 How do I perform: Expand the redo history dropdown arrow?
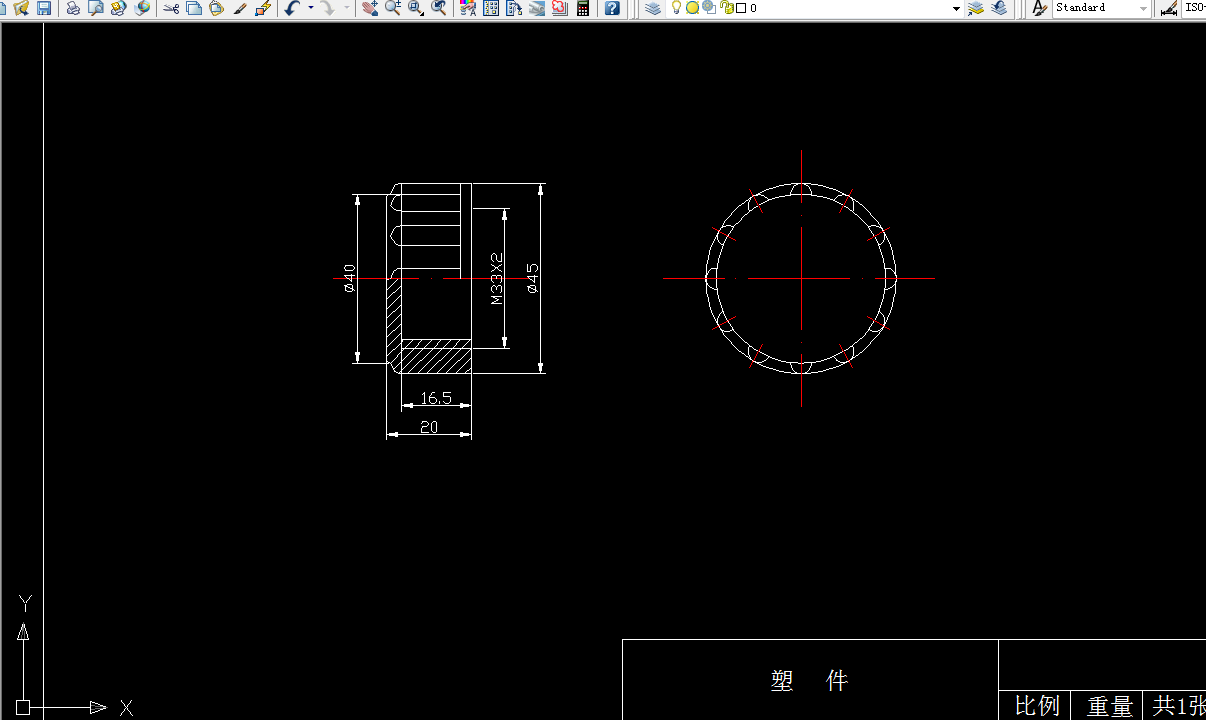(x=347, y=8)
